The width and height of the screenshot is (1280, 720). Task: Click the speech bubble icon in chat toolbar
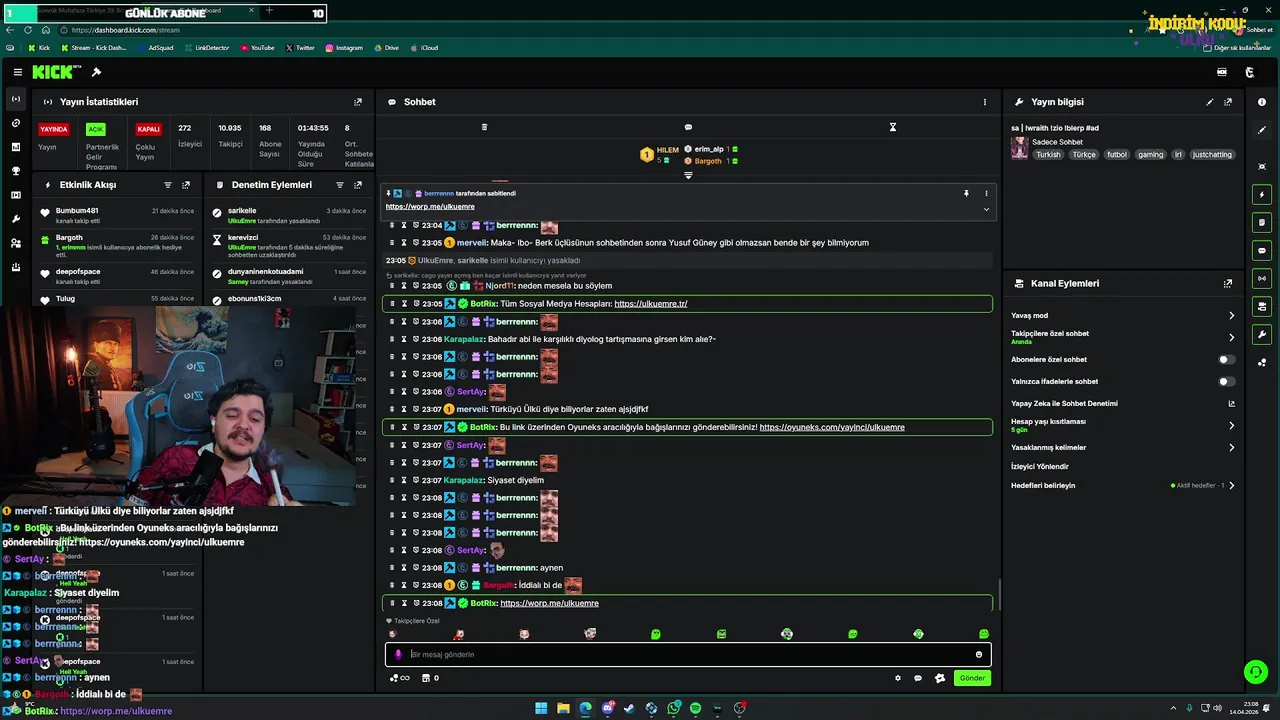[688, 127]
